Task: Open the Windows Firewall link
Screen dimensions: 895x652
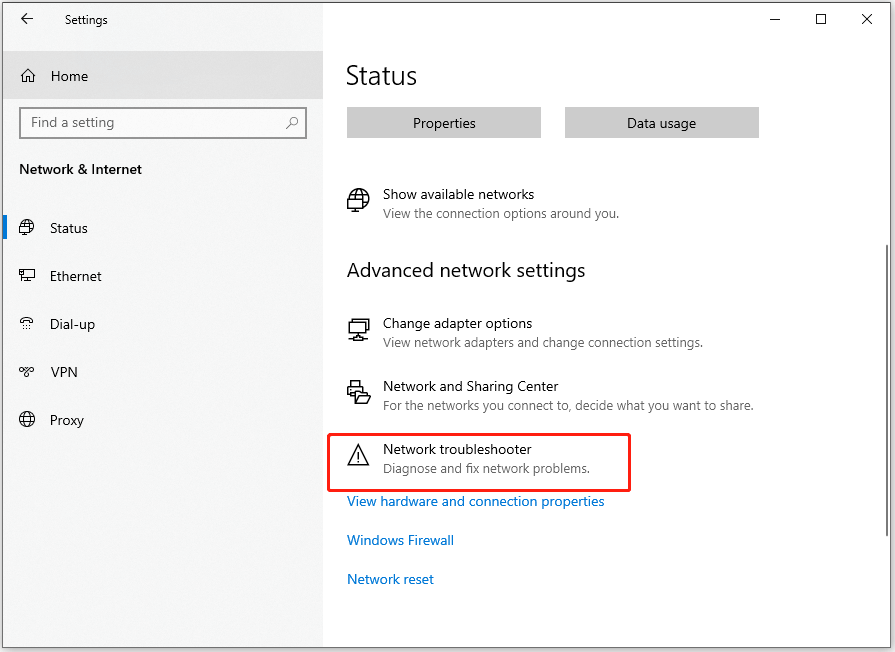Action: (400, 540)
